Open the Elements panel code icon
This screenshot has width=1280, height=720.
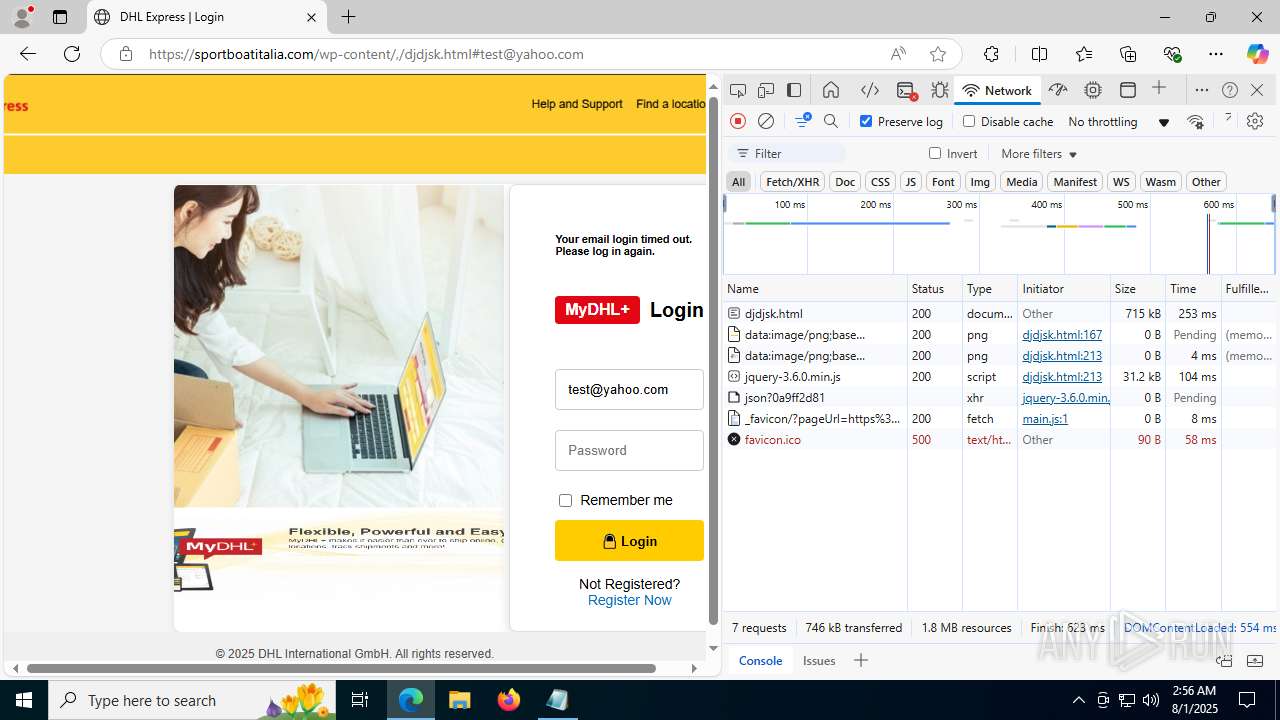pos(870,90)
